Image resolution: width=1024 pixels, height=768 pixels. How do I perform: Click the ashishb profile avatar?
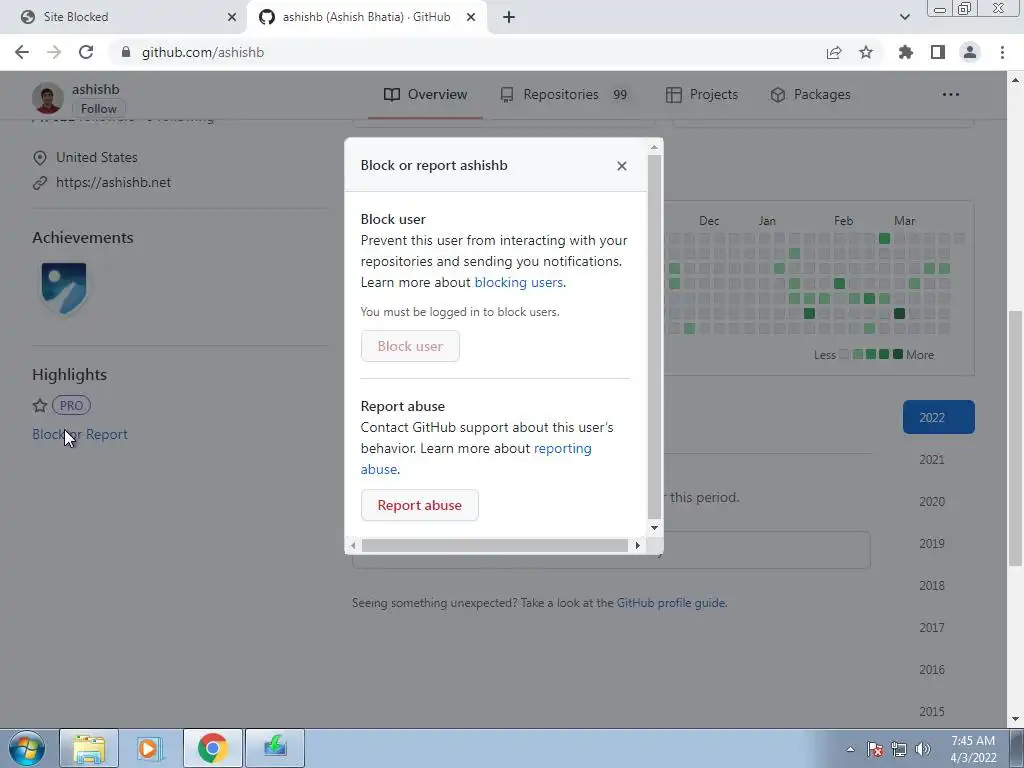[x=48, y=98]
